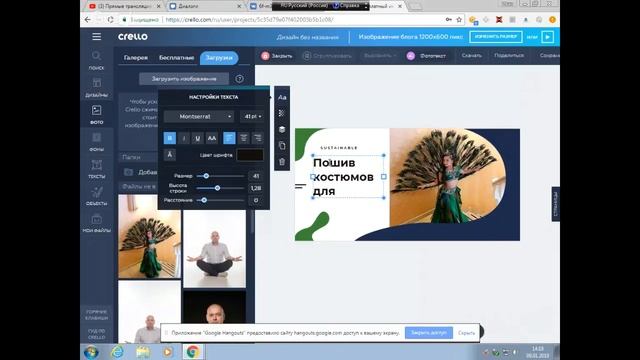The image size is (640, 360).
Task: Duplicate the text with the copy icon
Action: (282, 145)
